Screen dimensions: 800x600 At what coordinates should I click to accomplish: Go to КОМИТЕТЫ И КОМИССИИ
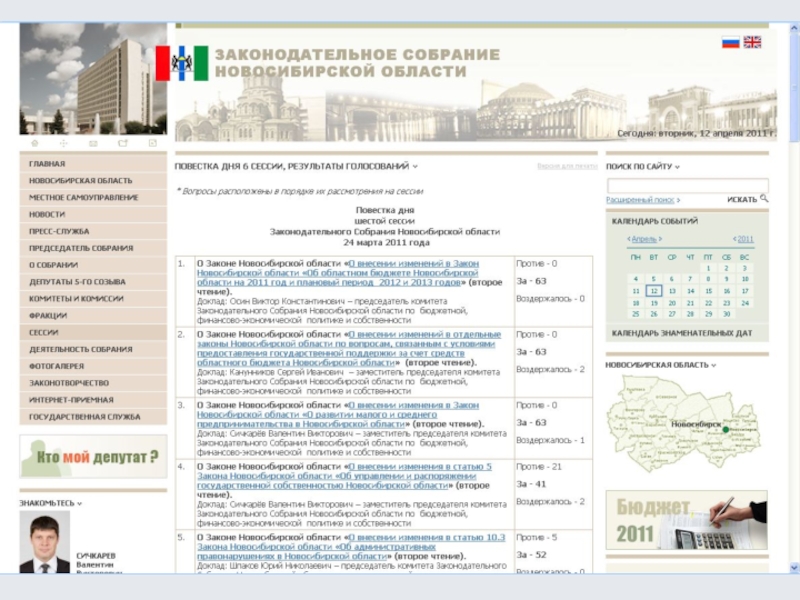point(93,298)
